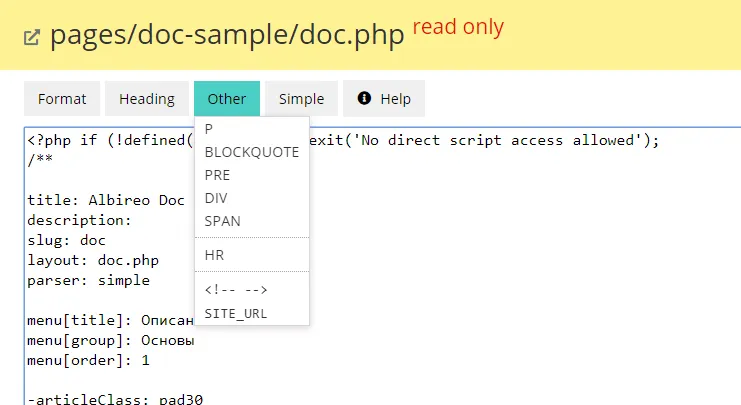Set cursor in 'menu[order]: 1' line

point(88,360)
